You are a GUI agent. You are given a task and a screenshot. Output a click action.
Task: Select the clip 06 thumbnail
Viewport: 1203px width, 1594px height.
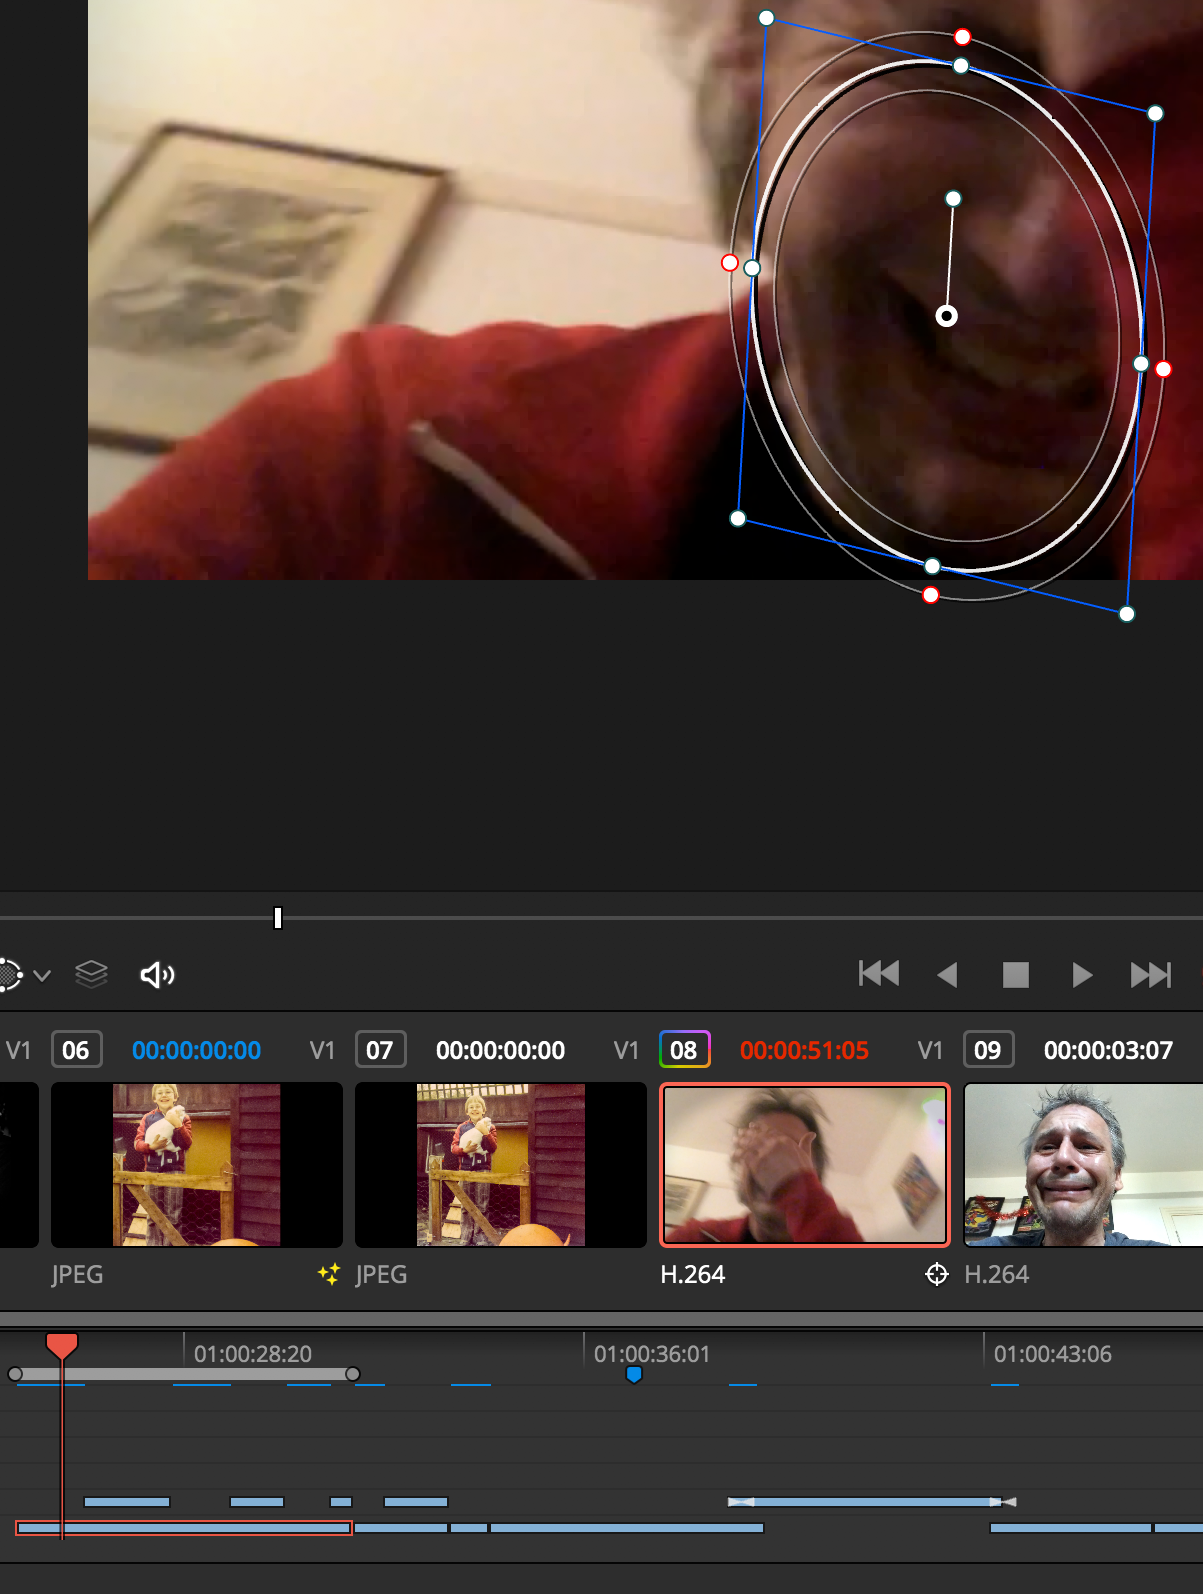coord(197,1165)
